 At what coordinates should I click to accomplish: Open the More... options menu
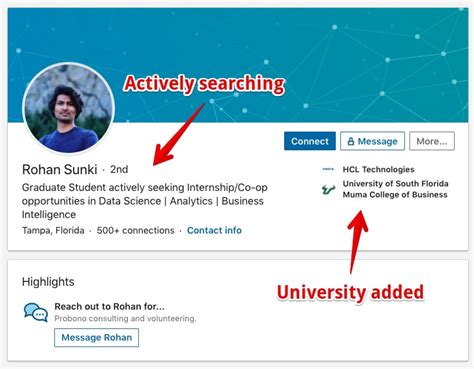click(432, 141)
